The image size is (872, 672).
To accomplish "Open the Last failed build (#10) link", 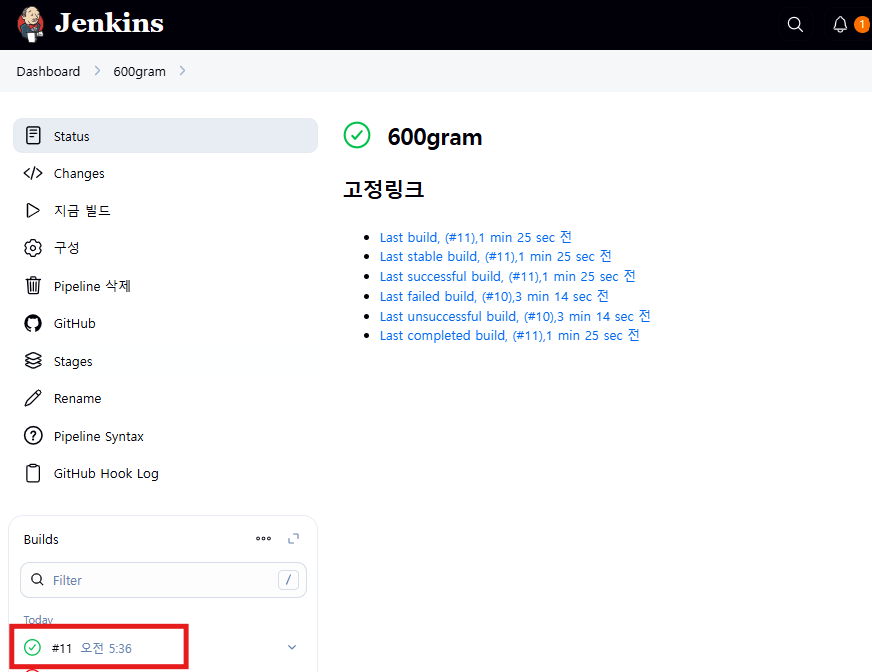I will pos(494,296).
